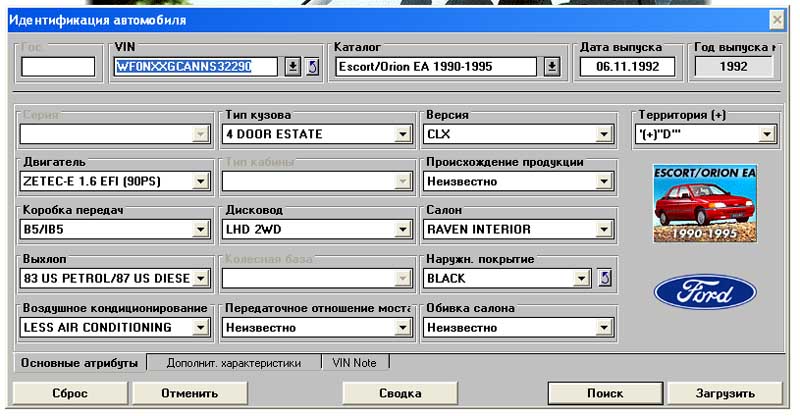Close the Идентификация автомобиля dialog
This screenshot has height=416, width=800.
pos(777,20)
